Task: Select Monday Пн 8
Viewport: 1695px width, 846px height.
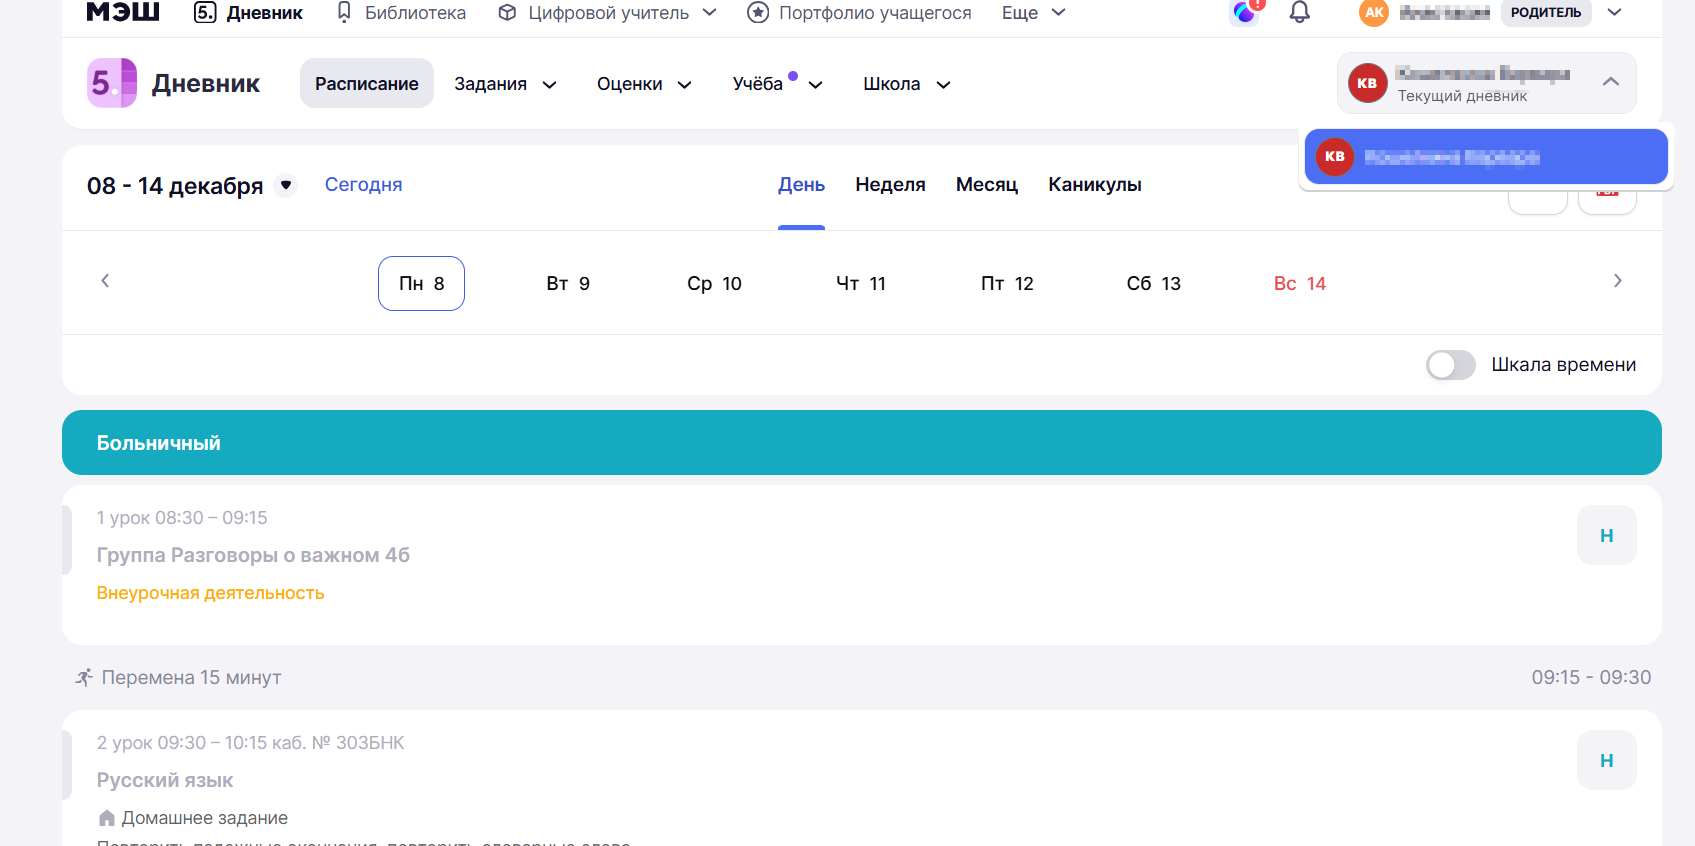Action: point(421,284)
